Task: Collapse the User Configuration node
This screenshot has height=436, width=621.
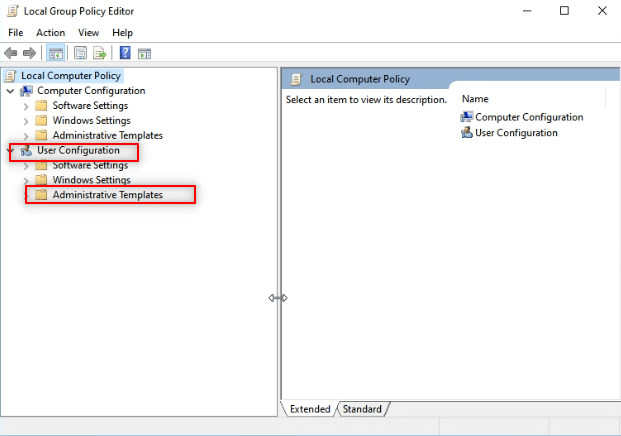Action: pyautogui.click(x=11, y=150)
